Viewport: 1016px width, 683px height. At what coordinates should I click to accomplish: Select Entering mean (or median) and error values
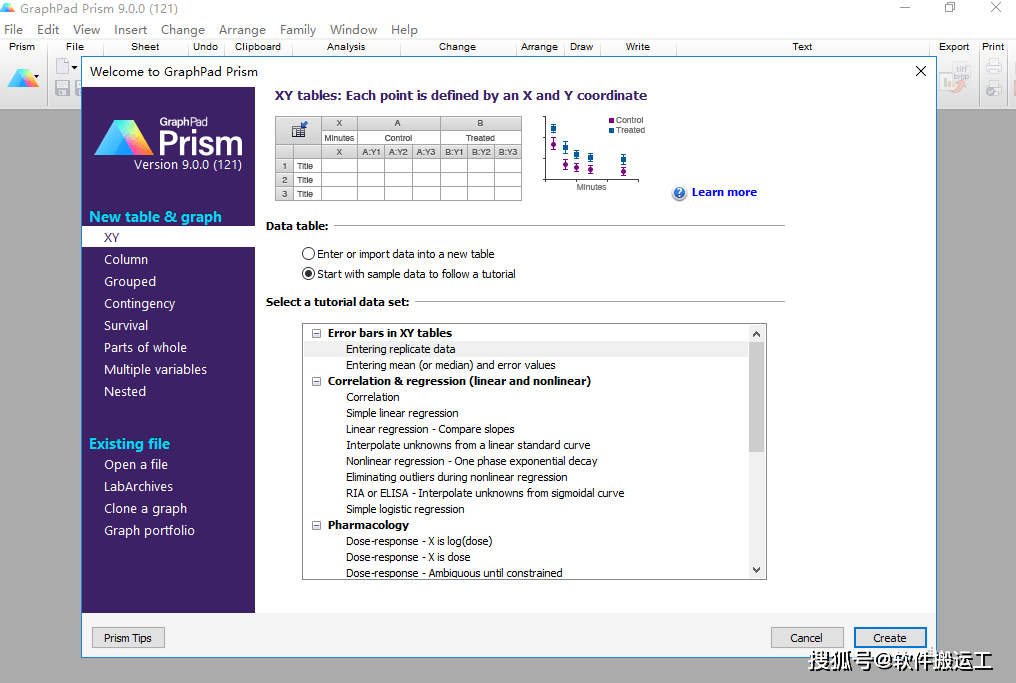click(x=450, y=365)
